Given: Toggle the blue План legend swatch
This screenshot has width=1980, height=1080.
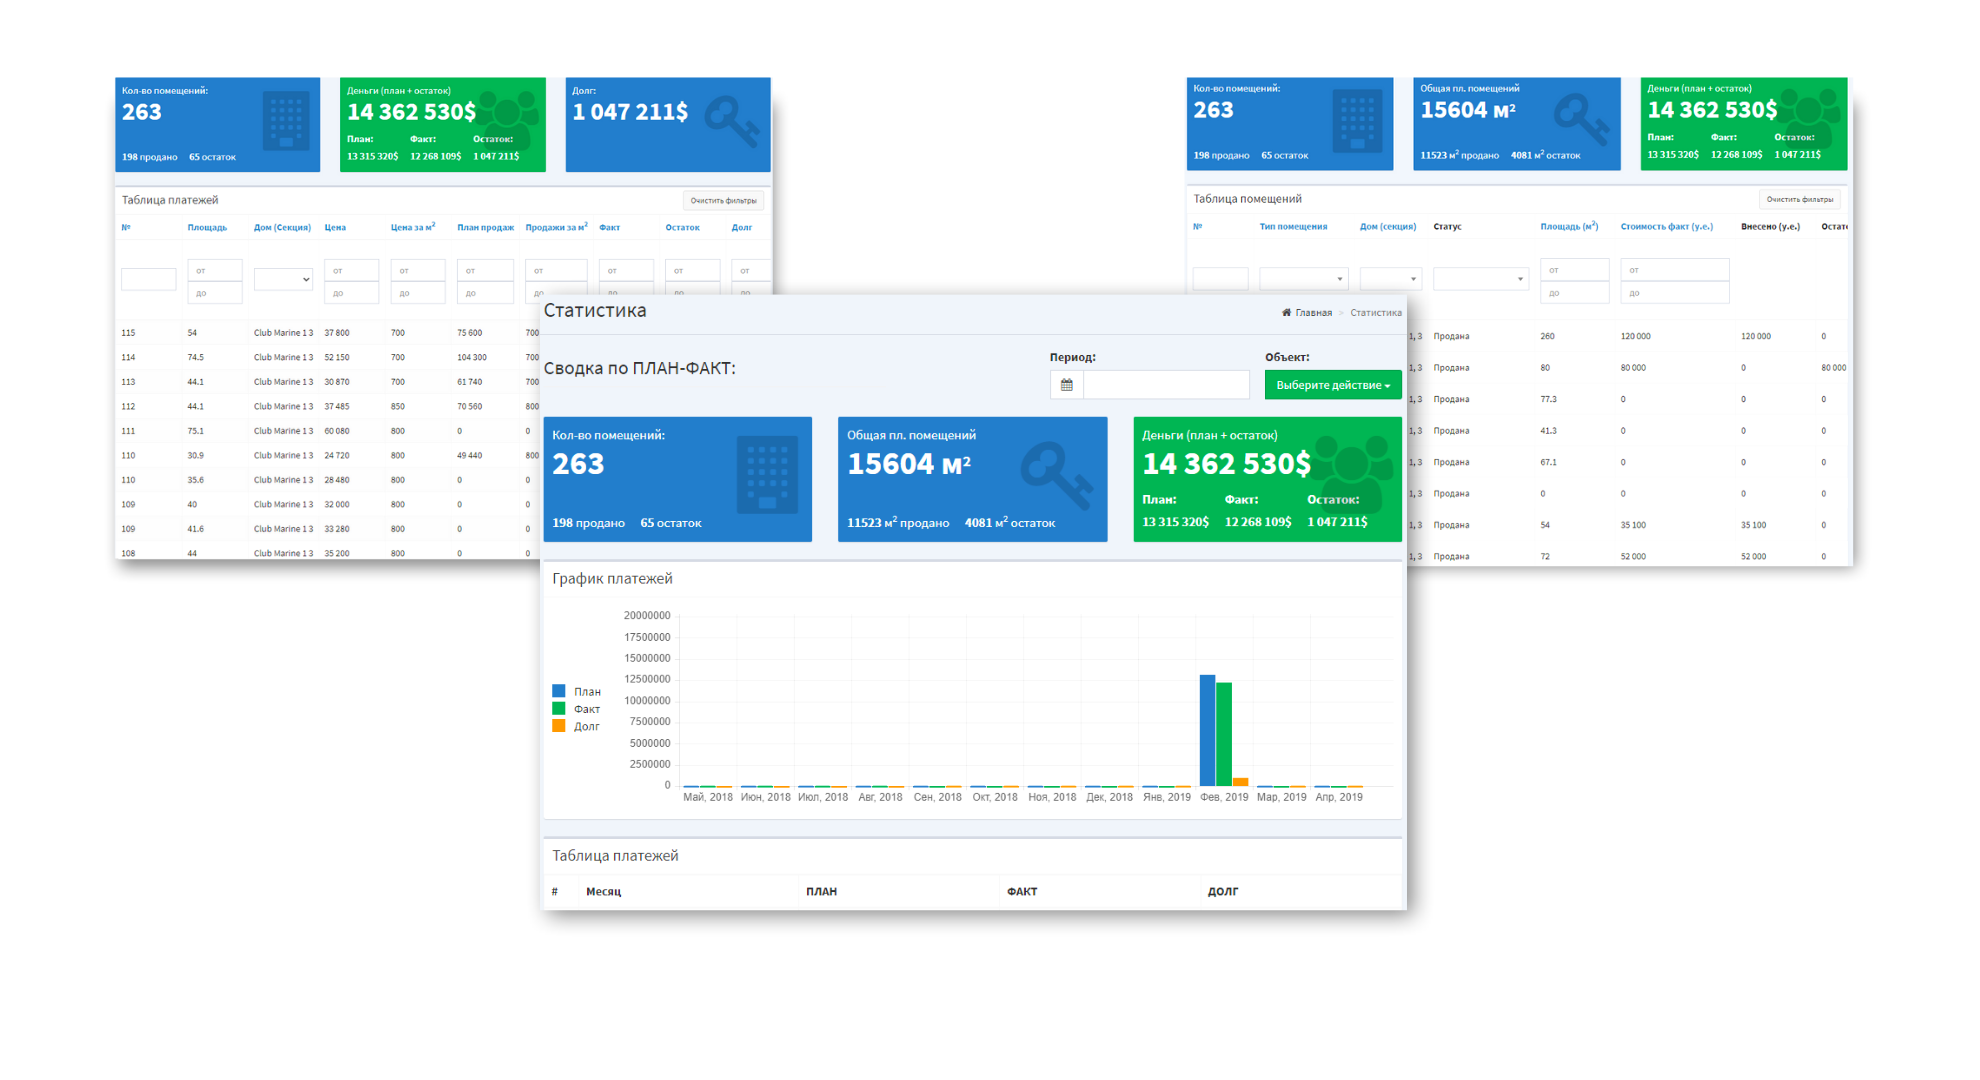Looking at the screenshot, I should [x=559, y=691].
